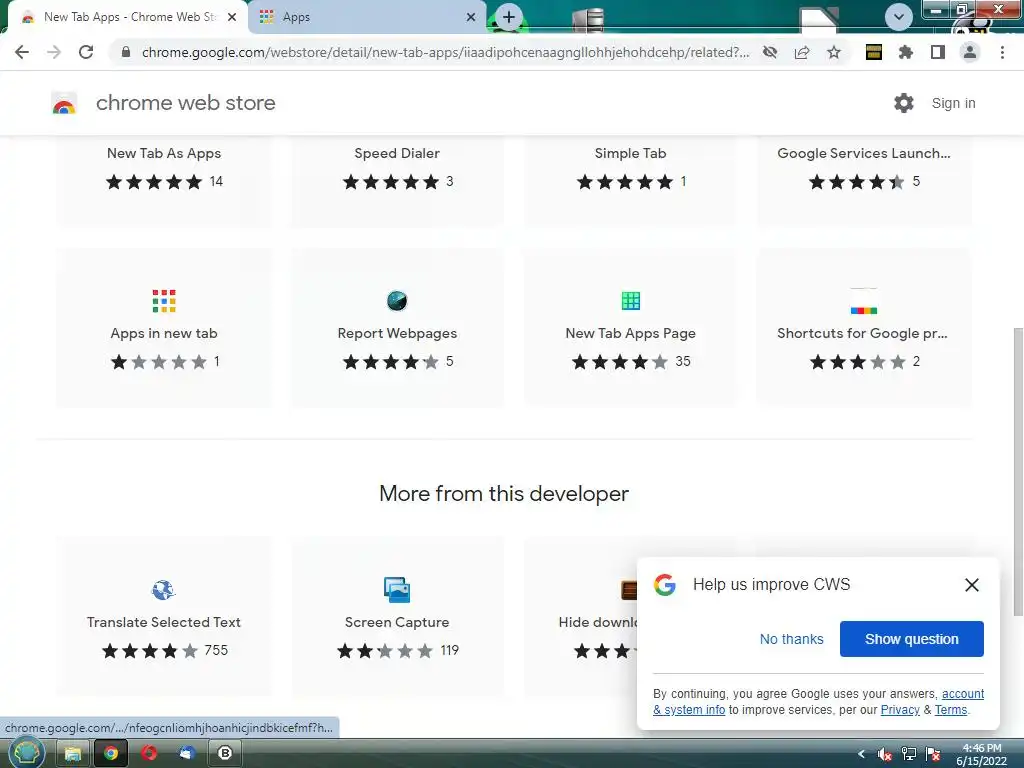Open Web Store settings gear

[x=904, y=103]
